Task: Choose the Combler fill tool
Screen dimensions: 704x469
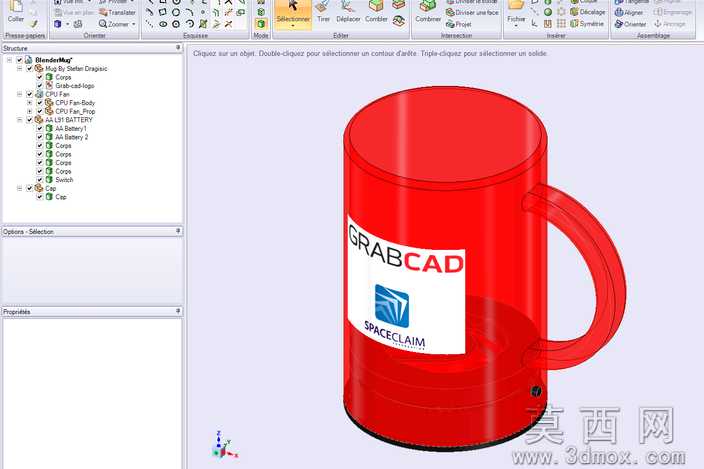Action: pyautogui.click(x=376, y=12)
